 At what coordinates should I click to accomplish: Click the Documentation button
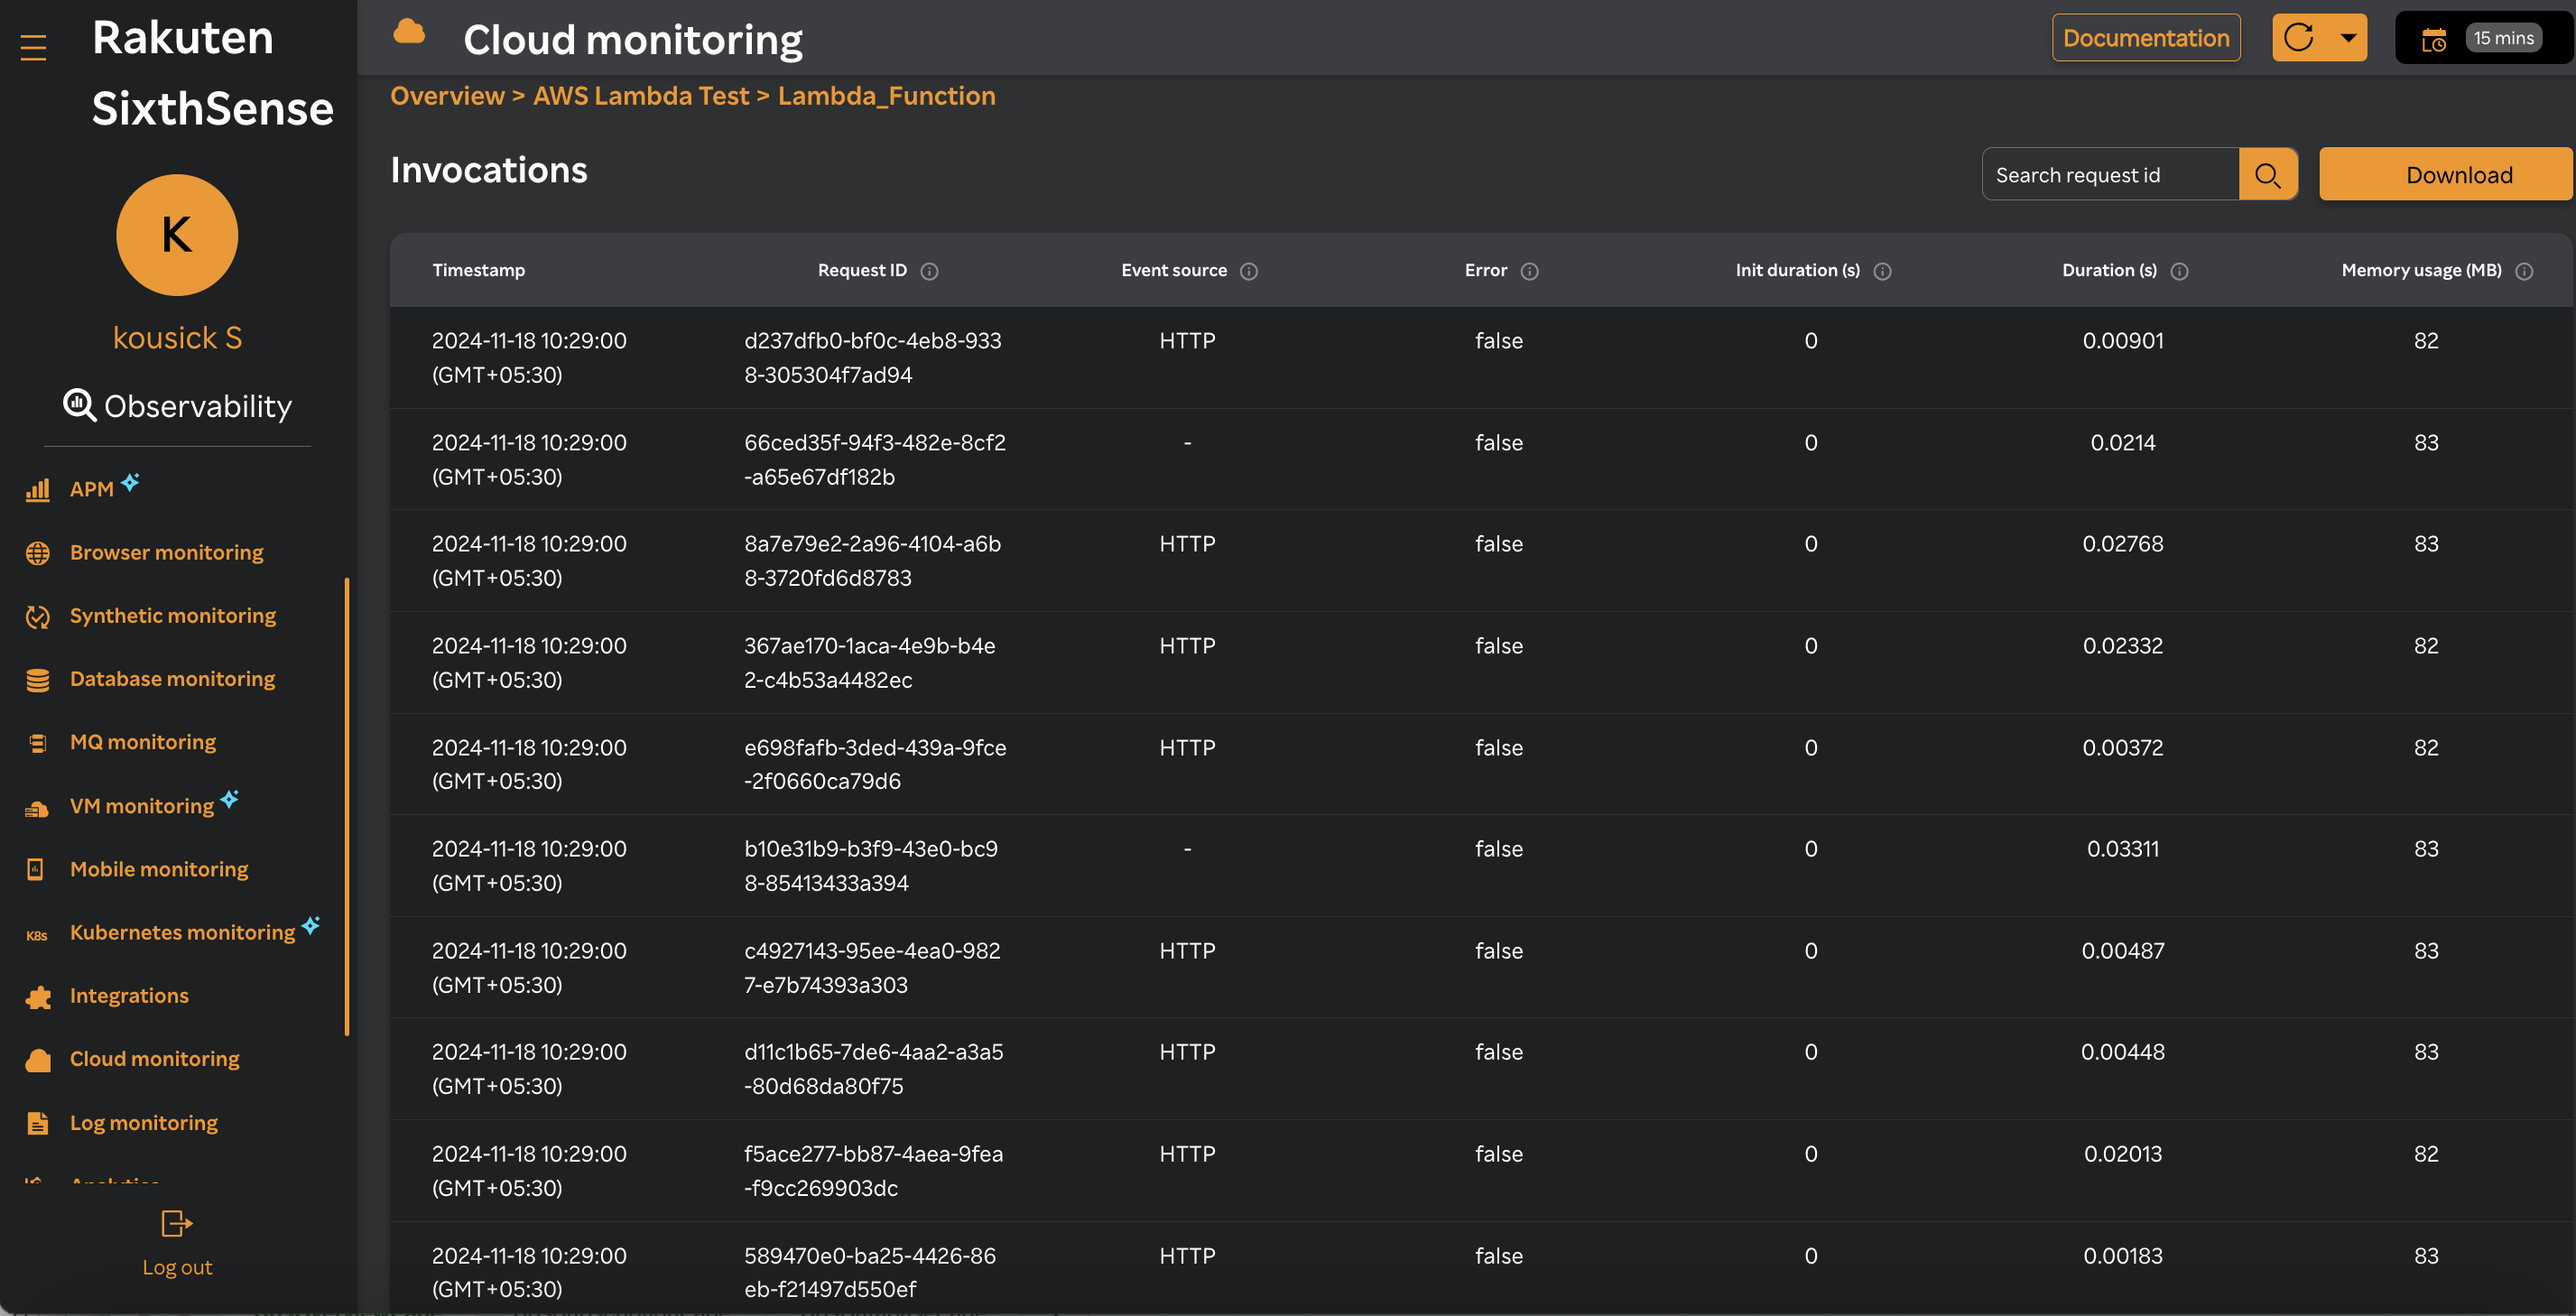2146,38
